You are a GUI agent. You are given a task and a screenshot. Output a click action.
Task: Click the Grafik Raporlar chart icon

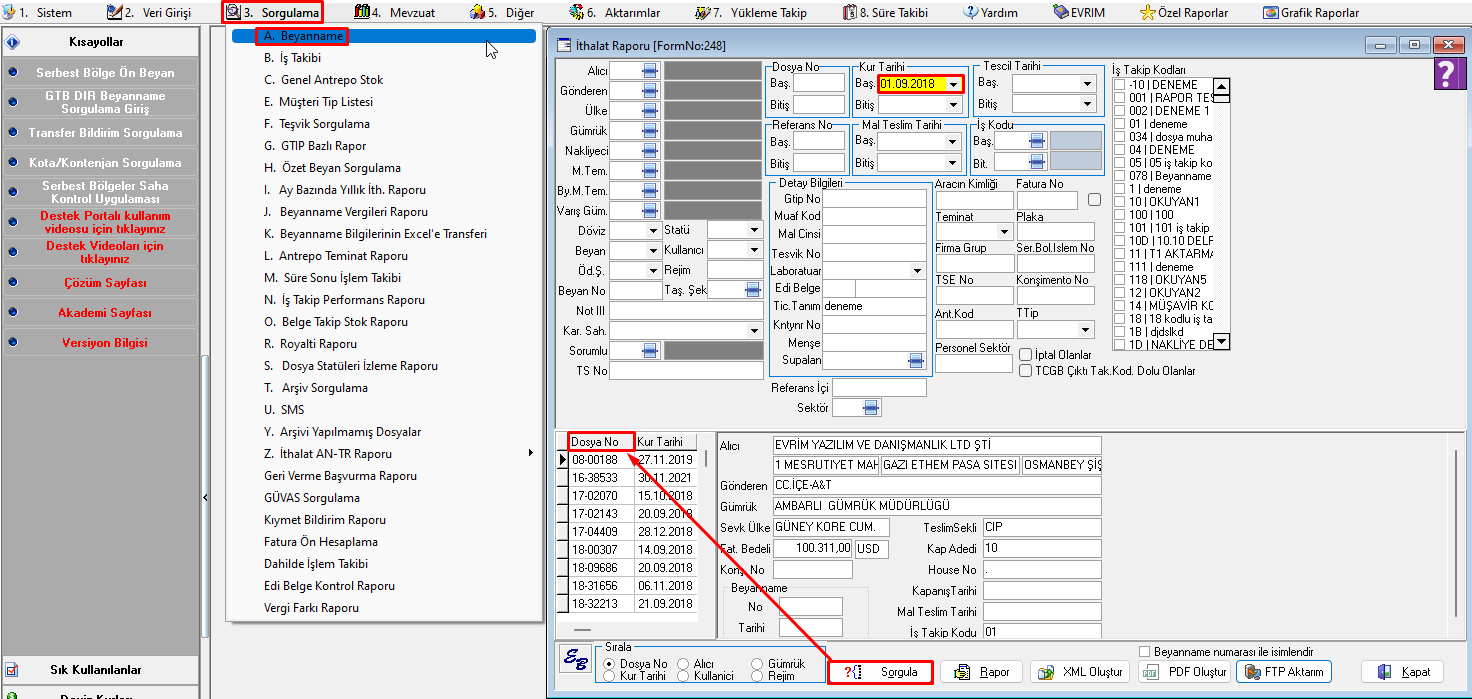tap(1270, 13)
